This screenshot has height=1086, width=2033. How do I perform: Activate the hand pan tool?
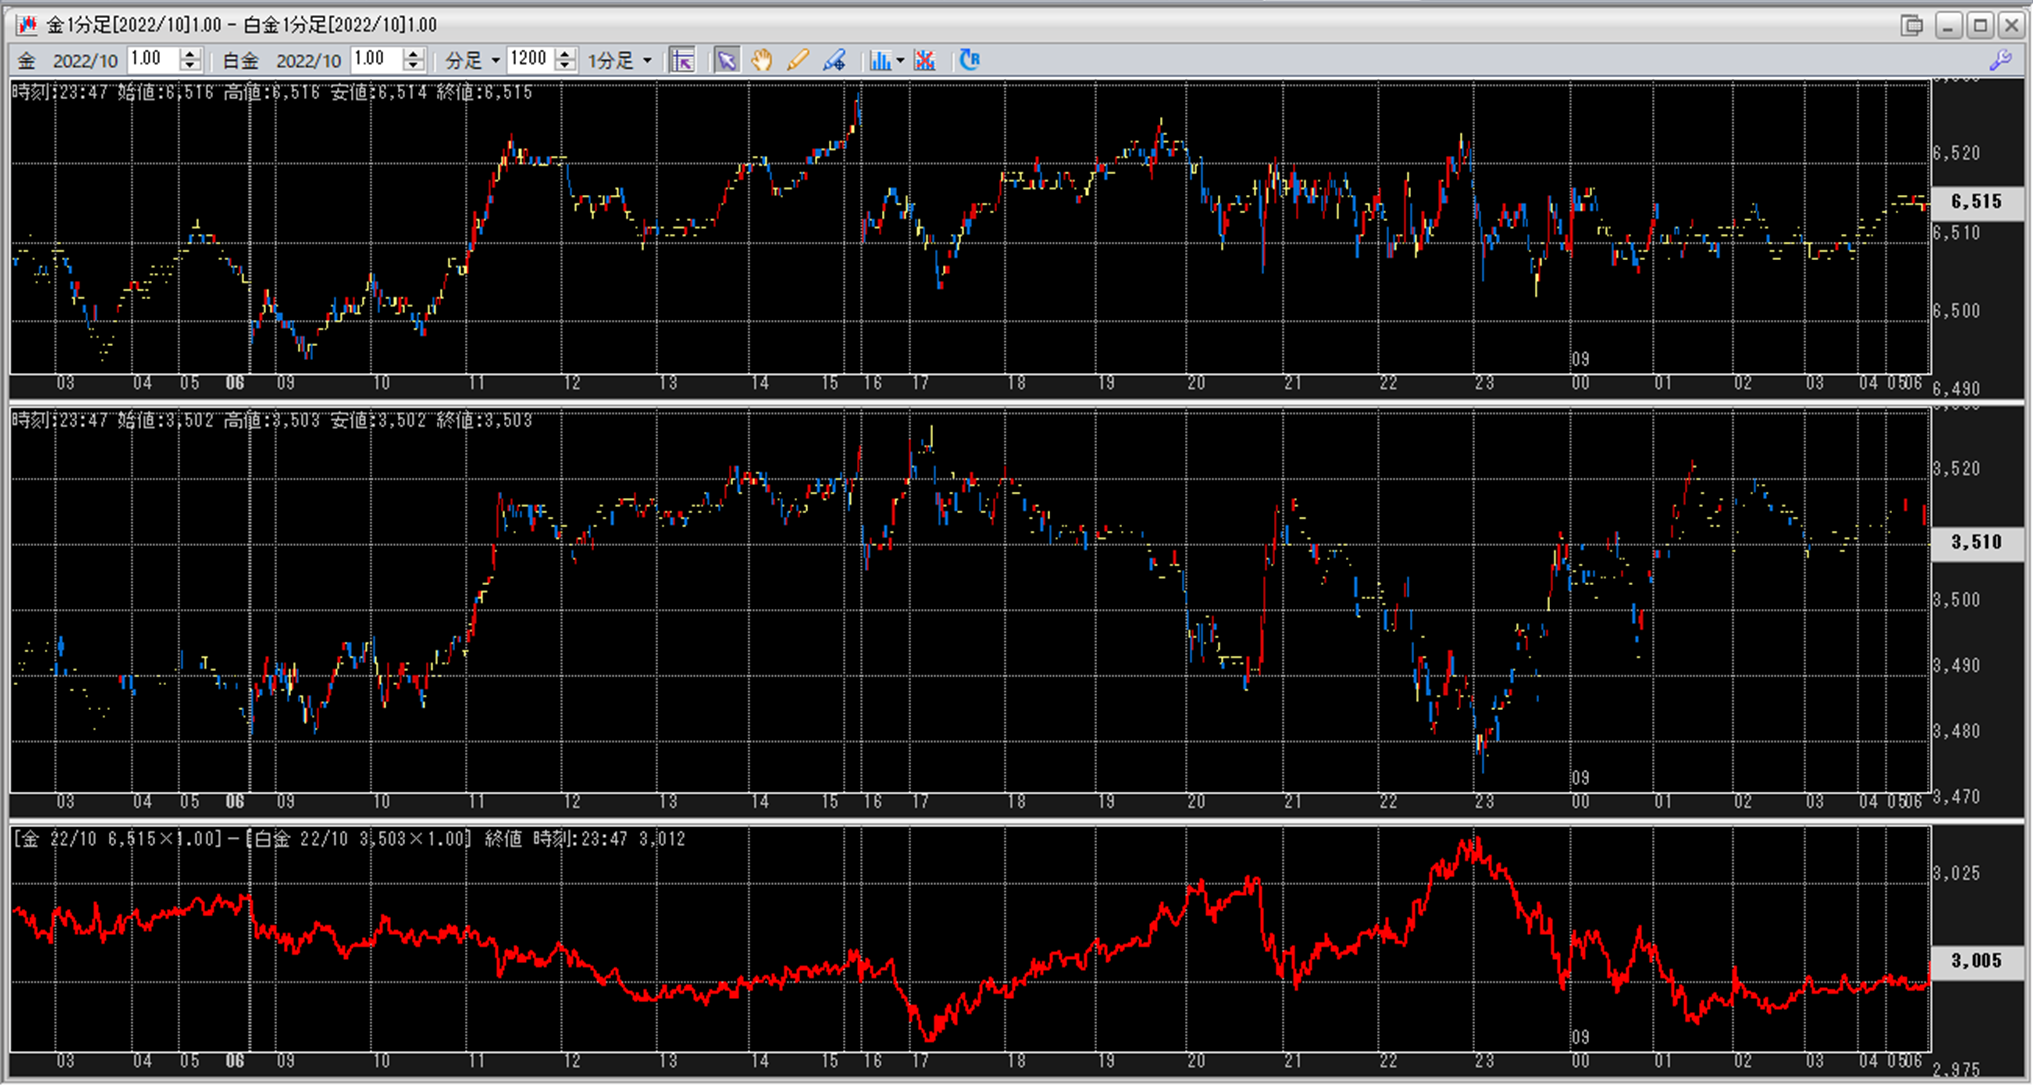(x=762, y=60)
